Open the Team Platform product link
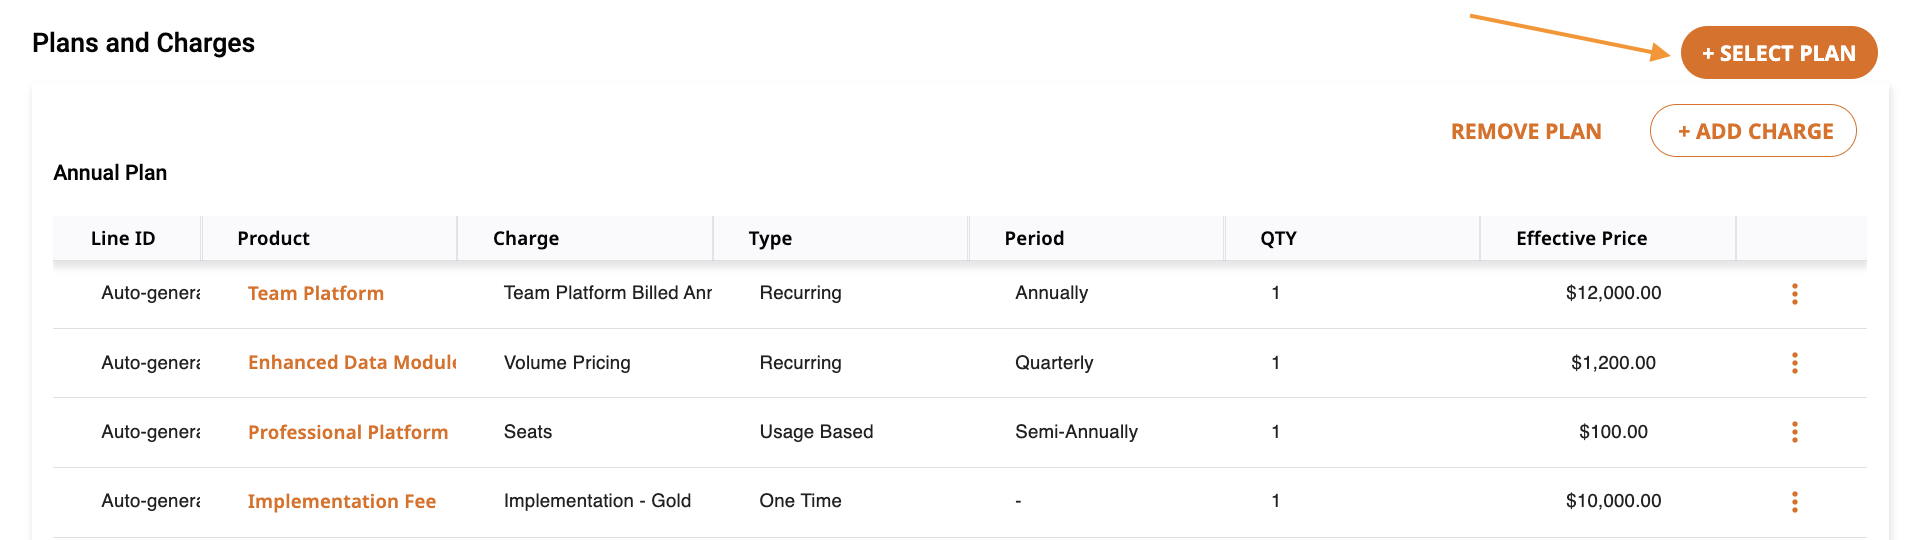The image size is (1916, 540). point(316,293)
